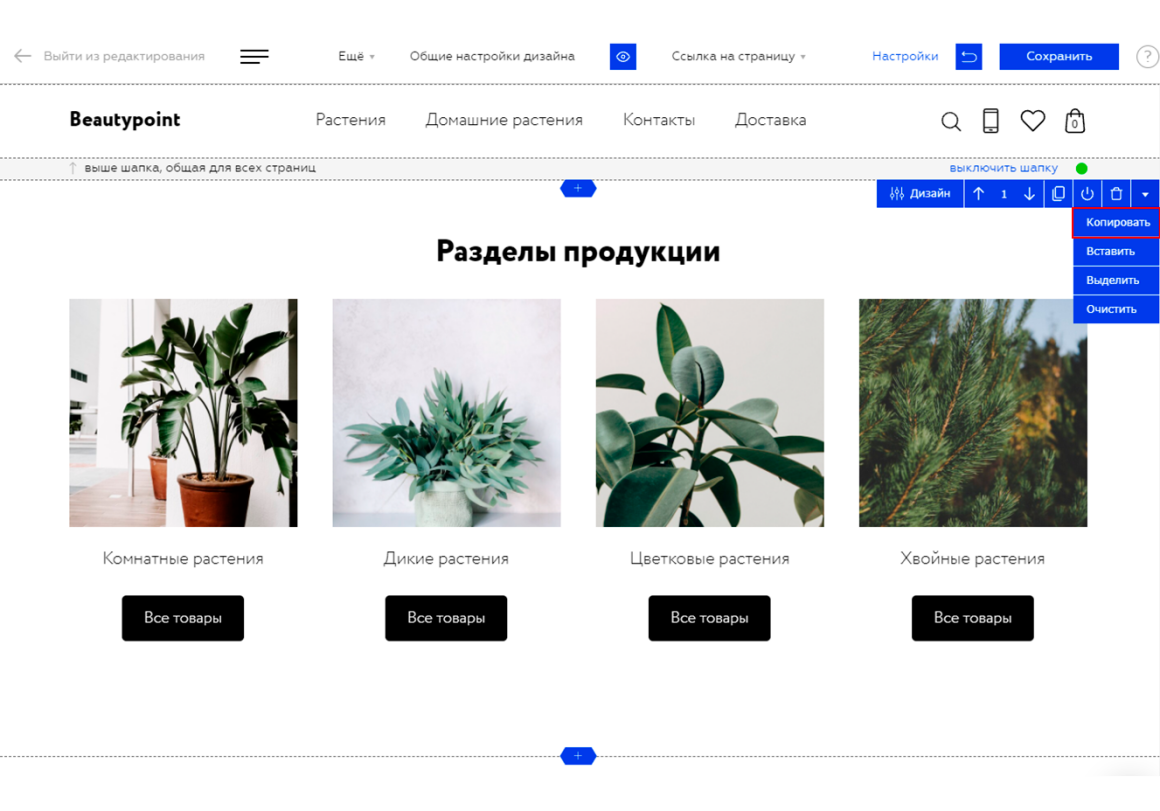Select the Цветковые растения plant image
Viewport: 1160px width, 811px height.
pos(710,413)
